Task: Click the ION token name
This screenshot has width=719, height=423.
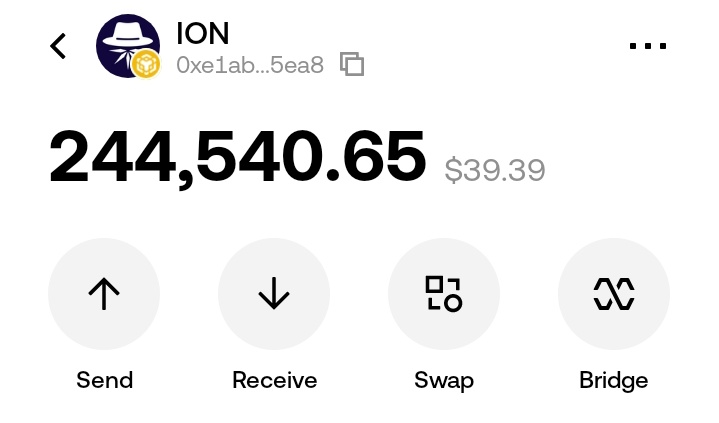Action: pos(202,34)
